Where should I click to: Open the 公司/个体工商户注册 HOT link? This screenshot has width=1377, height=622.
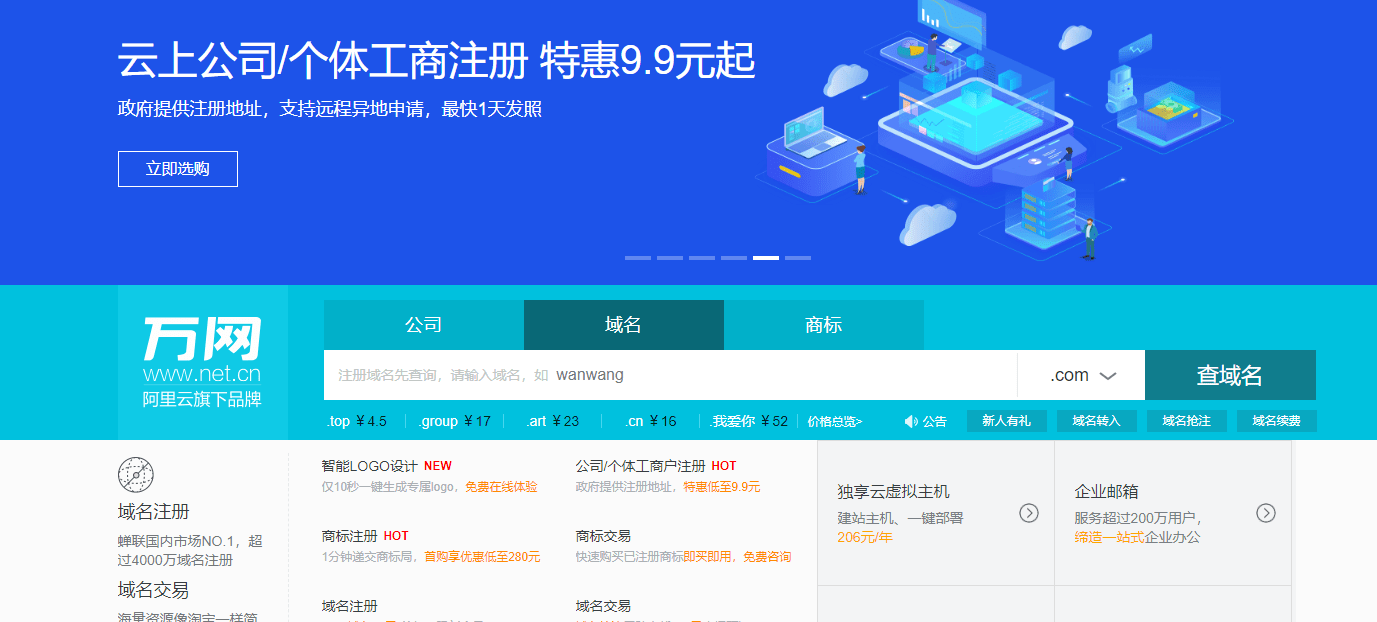coord(656,466)
